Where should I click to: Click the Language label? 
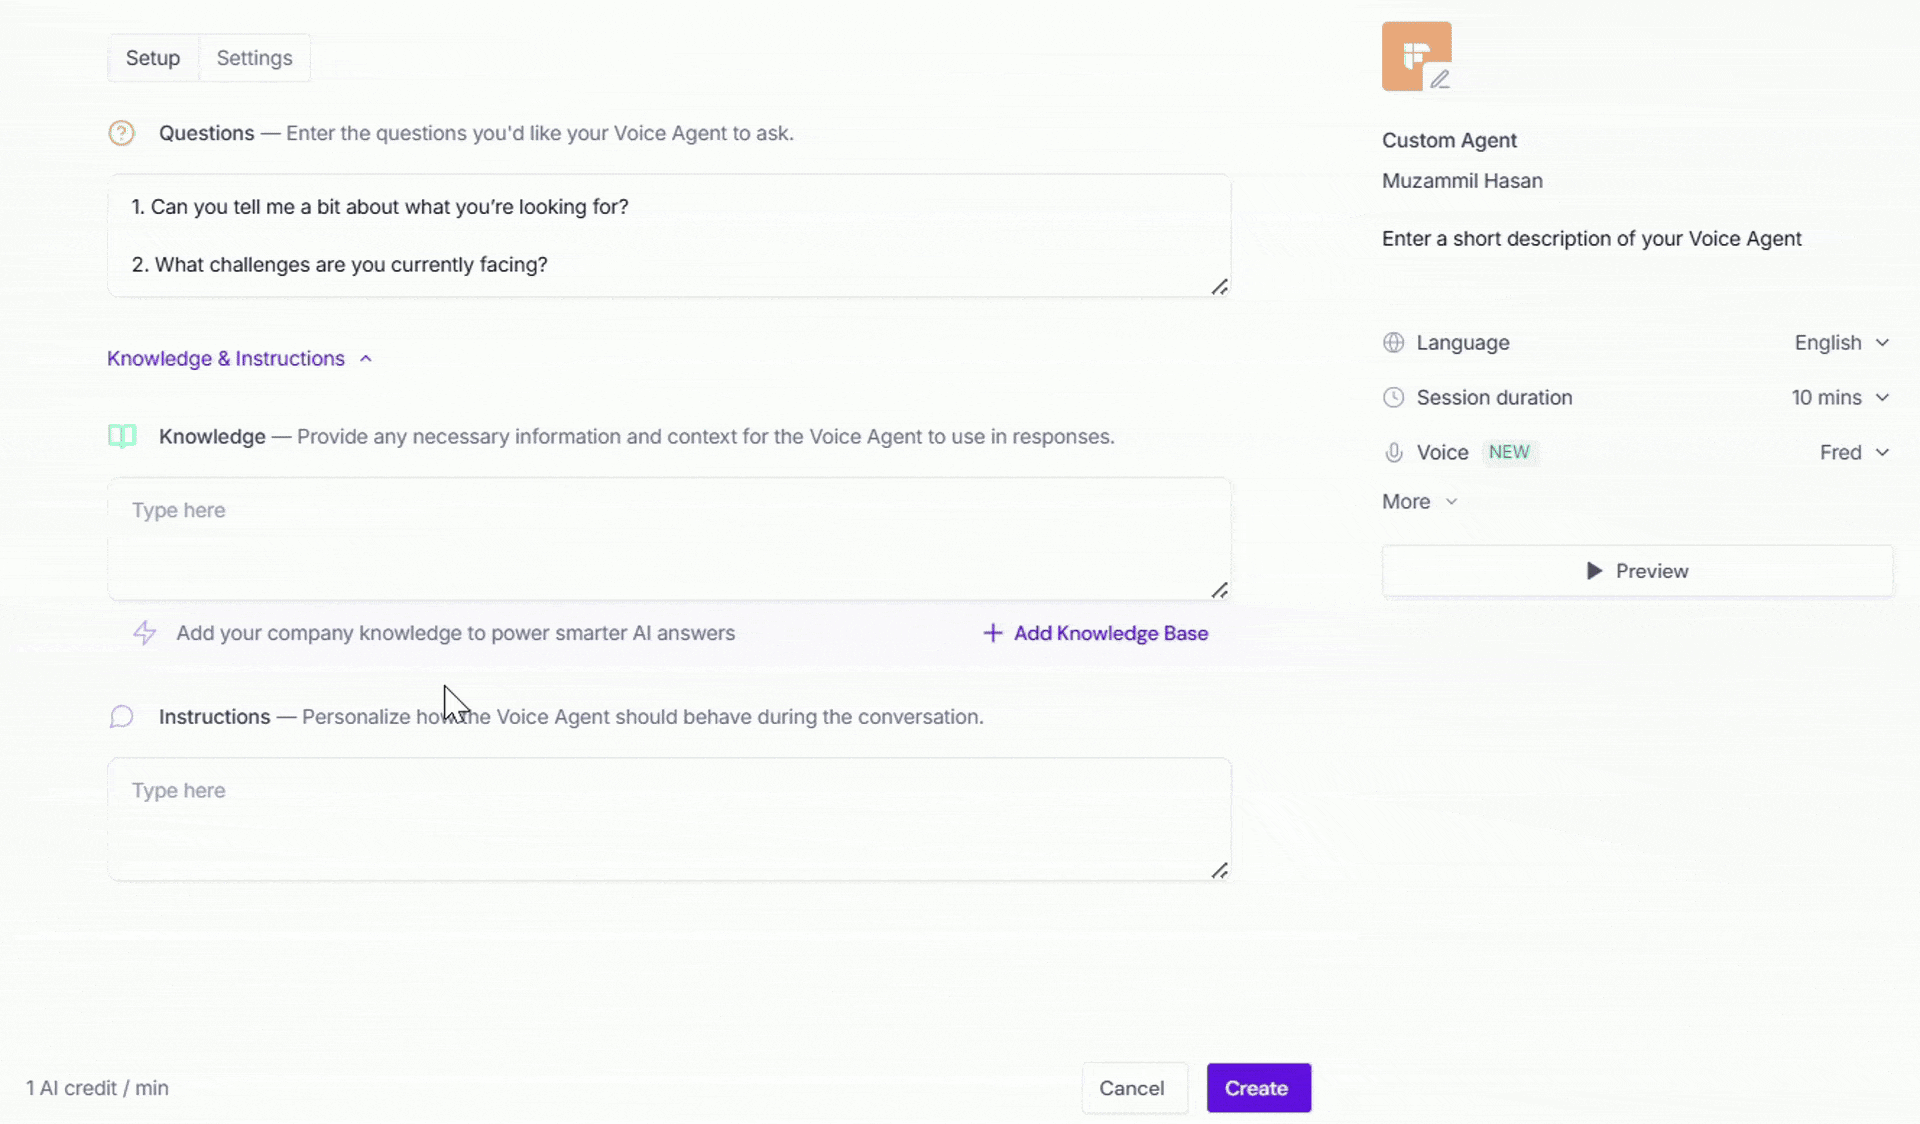[x=1462, y=343]
